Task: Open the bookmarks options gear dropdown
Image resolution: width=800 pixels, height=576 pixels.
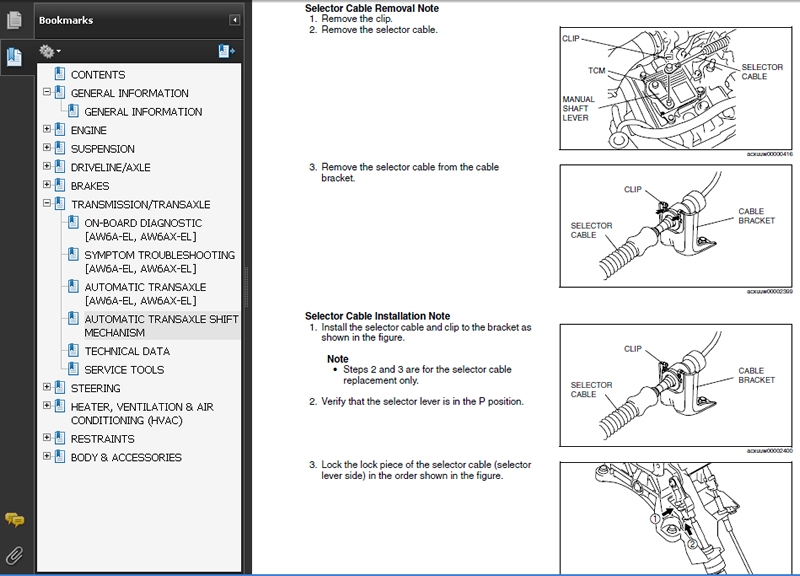Action: 49,51
